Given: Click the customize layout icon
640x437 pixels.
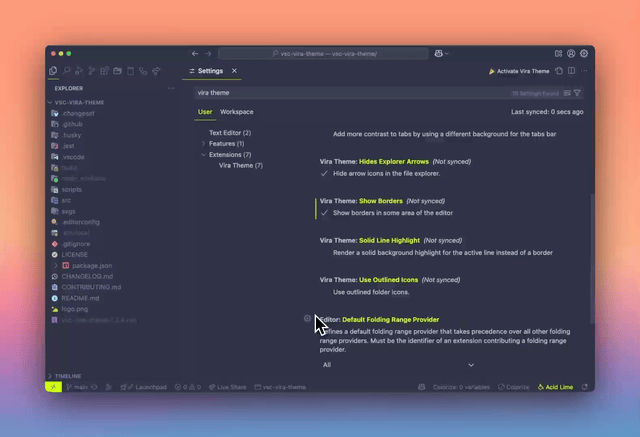Looking at the screenshot, I should pyautogui.click(x=558, y=53).
